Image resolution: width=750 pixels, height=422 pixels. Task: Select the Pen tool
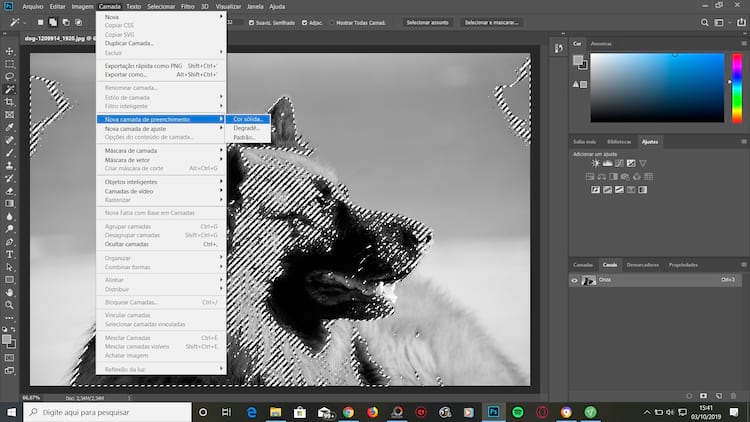9,242
